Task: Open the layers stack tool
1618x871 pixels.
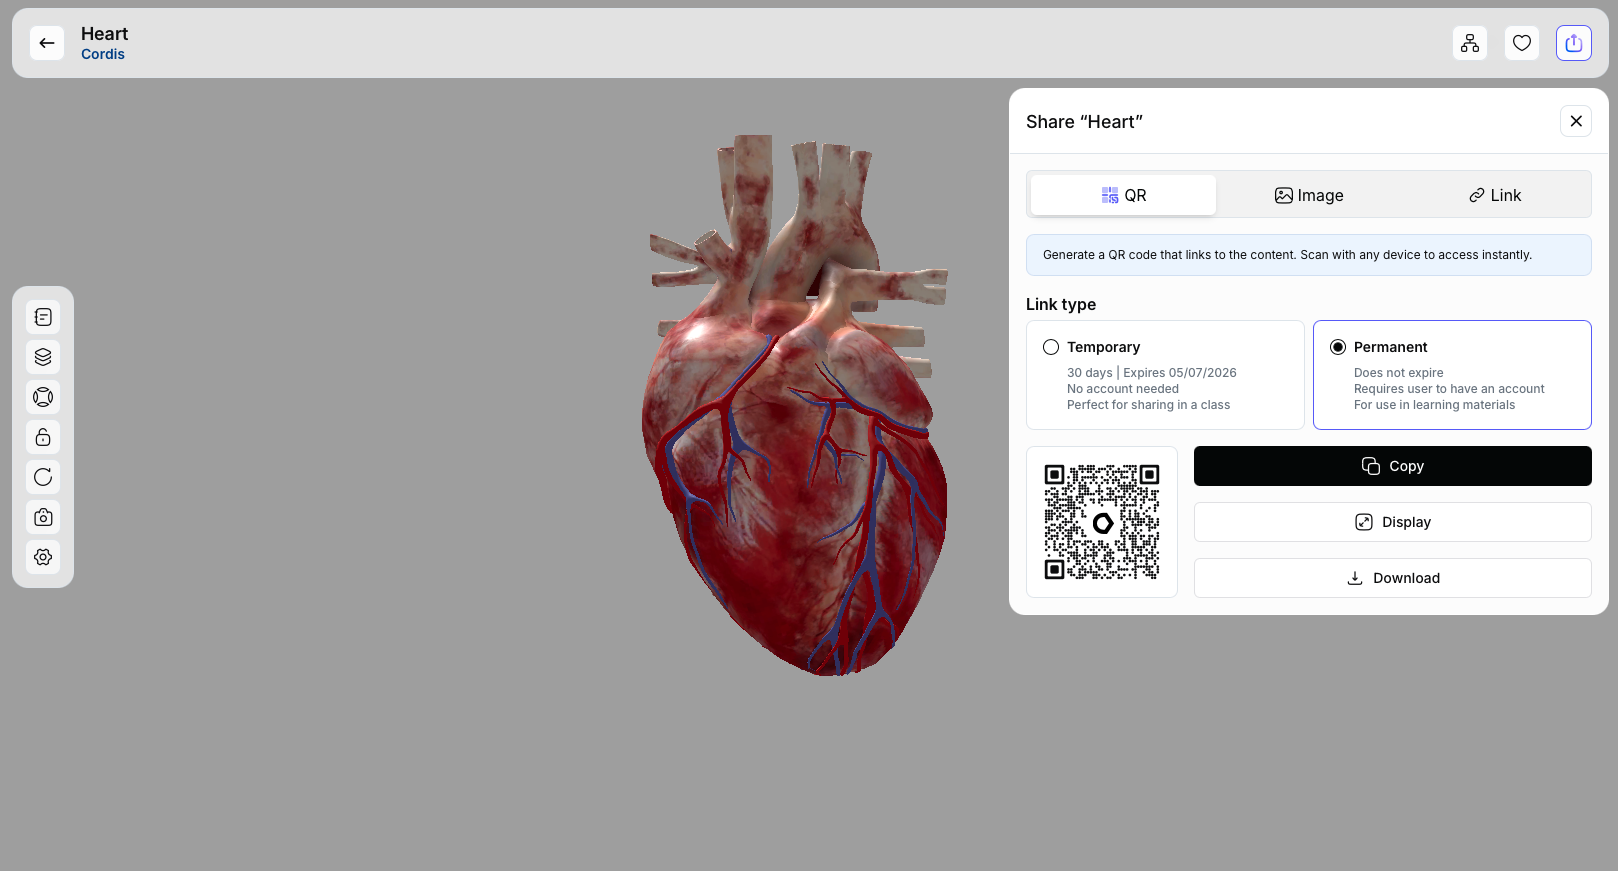Action: coord(43,357)
